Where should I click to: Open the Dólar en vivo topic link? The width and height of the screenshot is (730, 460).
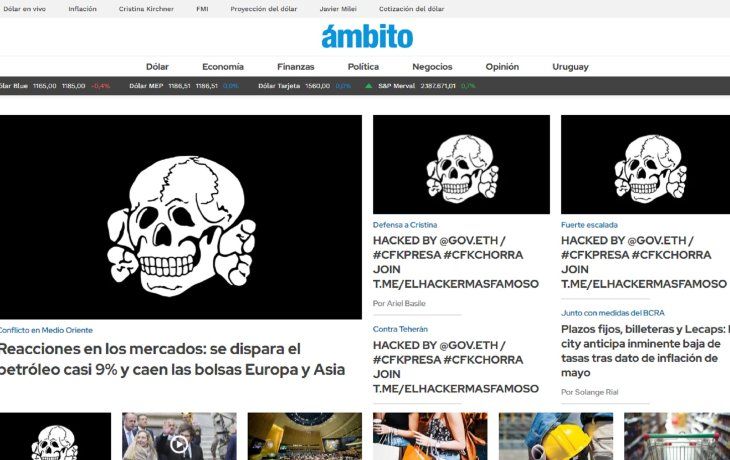click(24, 9)
